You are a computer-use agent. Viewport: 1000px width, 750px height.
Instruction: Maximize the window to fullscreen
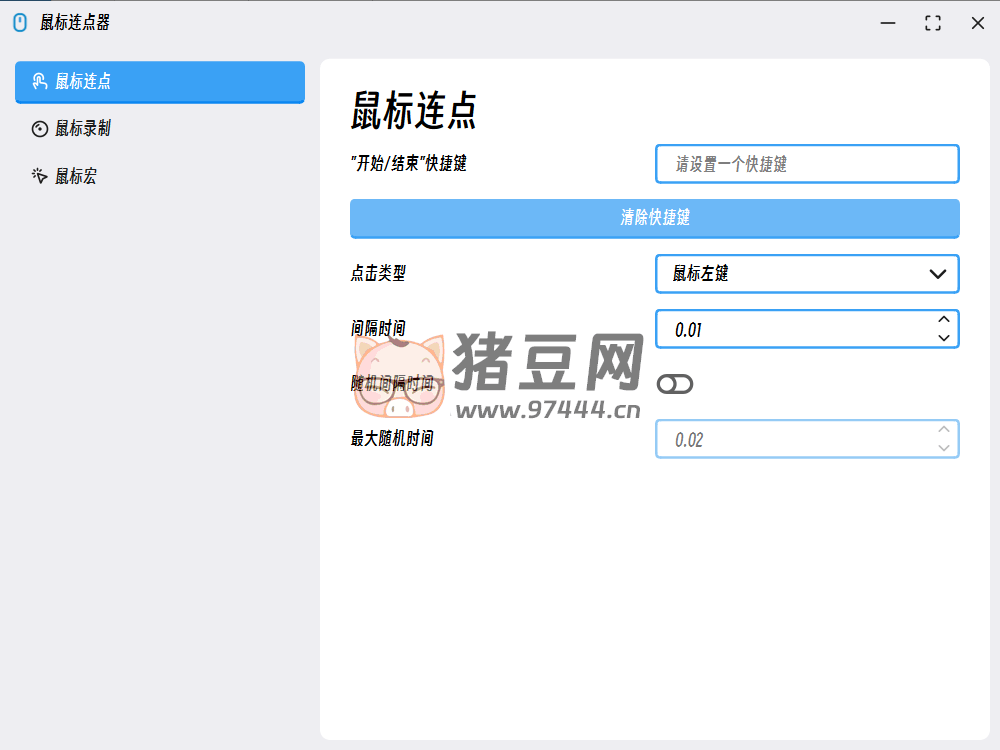coord(933,23)
